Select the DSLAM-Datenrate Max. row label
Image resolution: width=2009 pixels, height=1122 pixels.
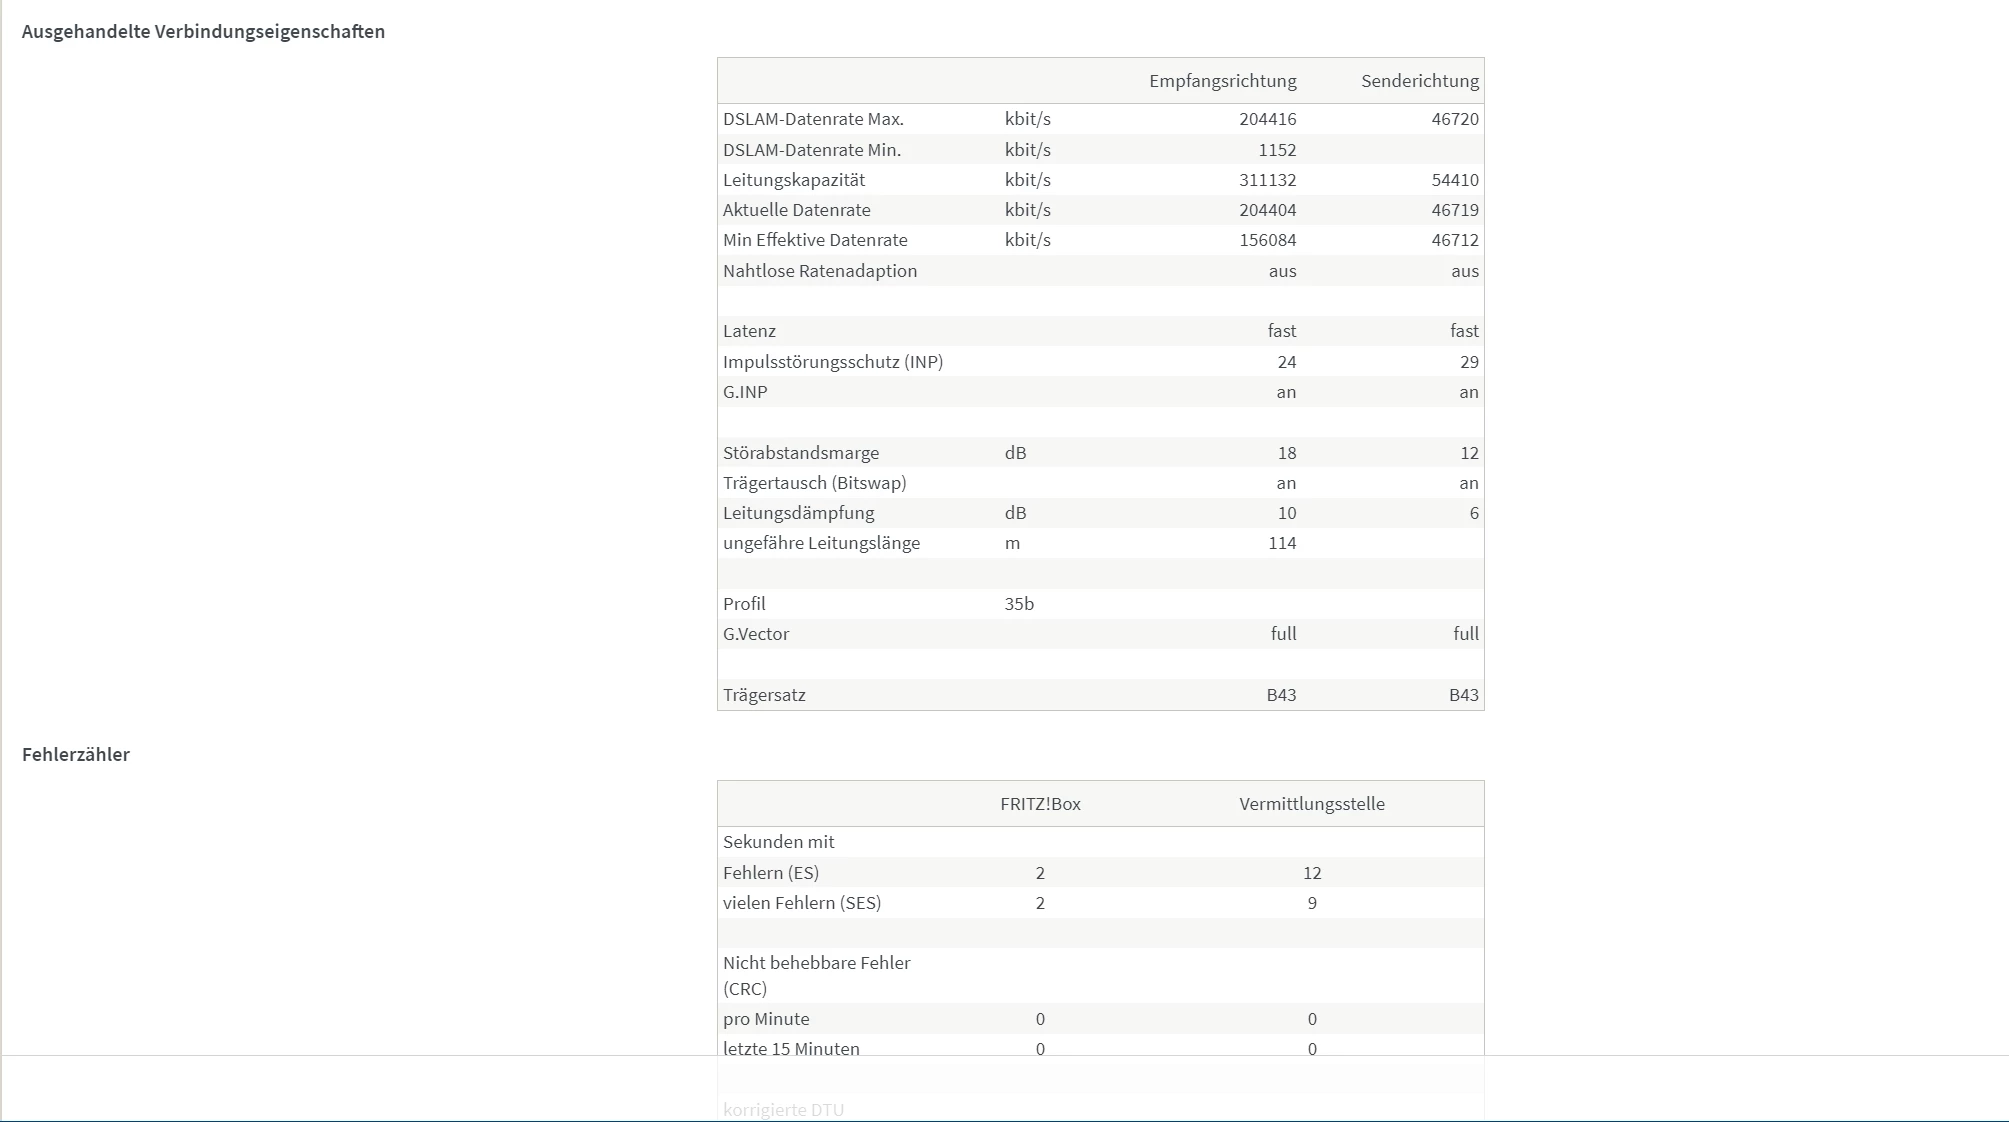(813, 119)
